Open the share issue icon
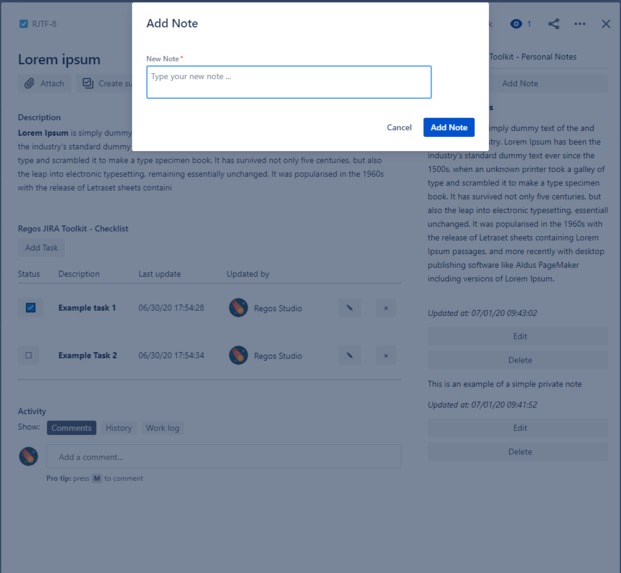The image size is (621, 573). pos(554,24)
